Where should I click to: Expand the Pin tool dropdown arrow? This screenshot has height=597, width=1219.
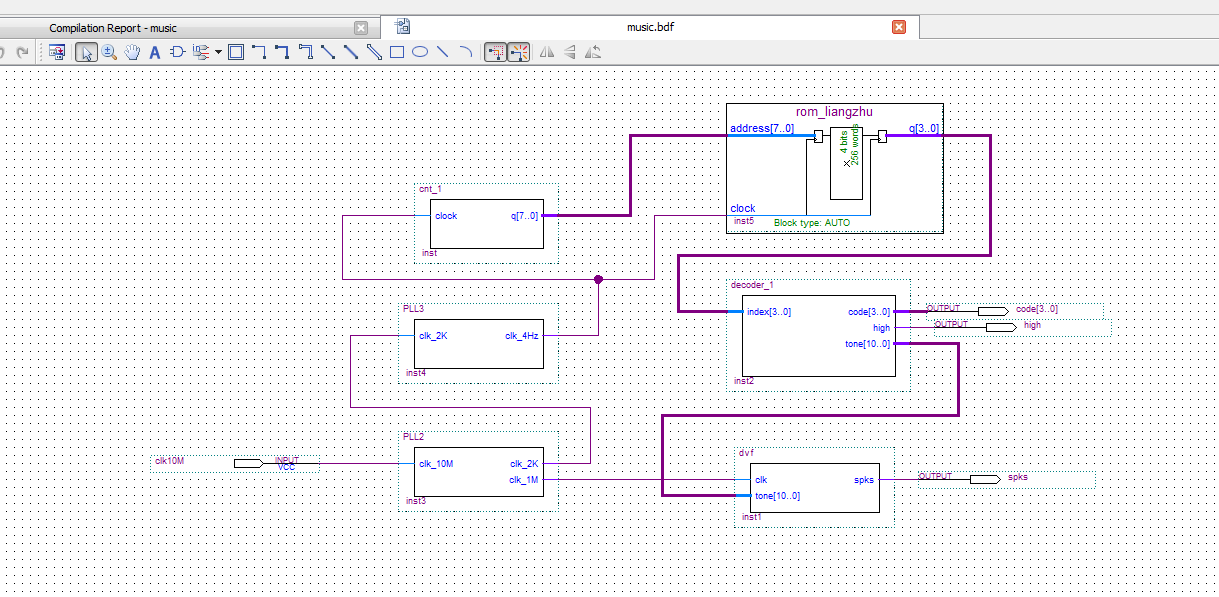218,52
